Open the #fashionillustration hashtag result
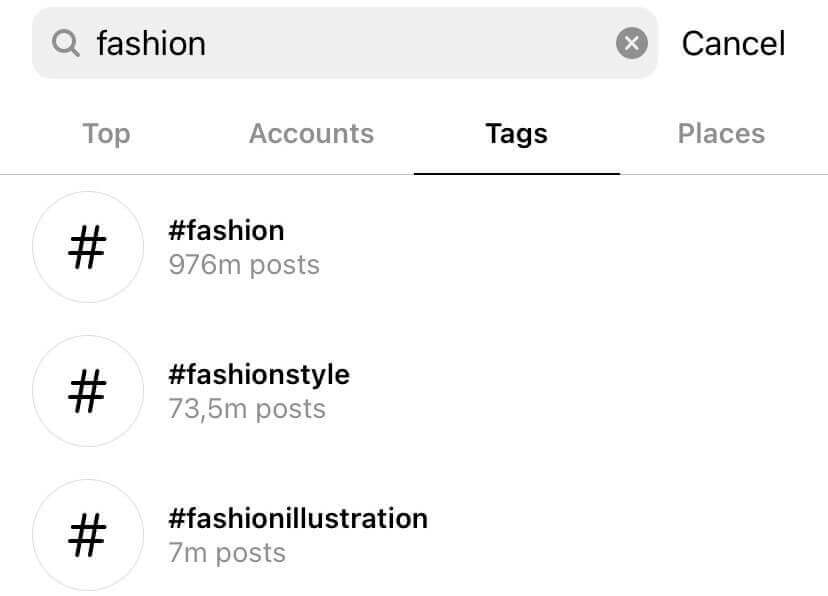This screenshot has height=596, width=828. point(297,519)
